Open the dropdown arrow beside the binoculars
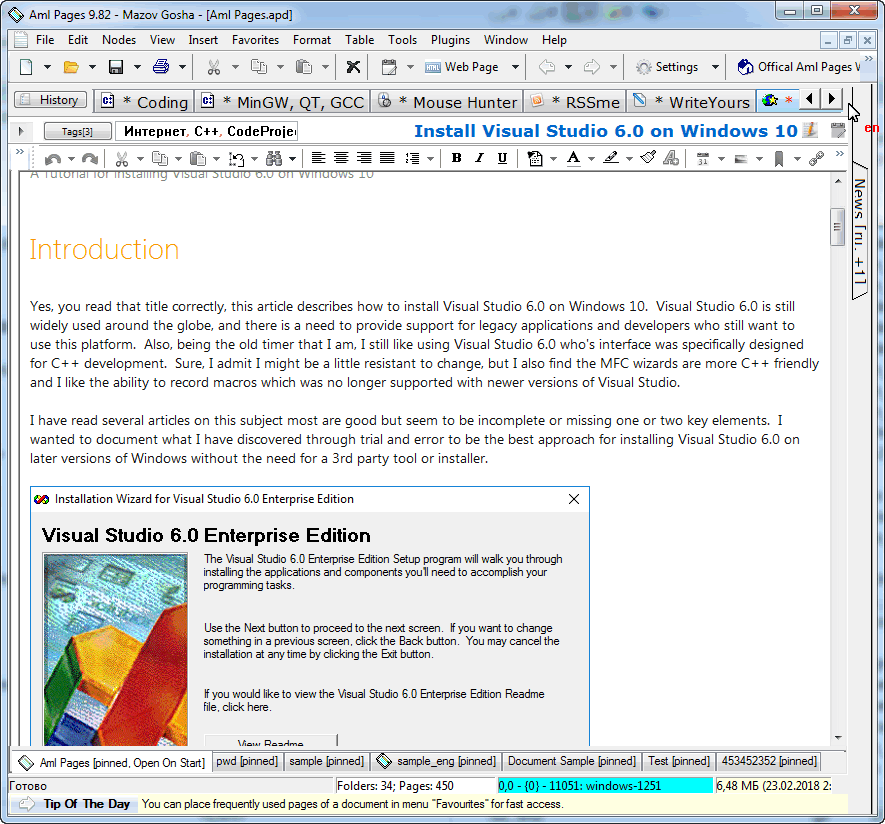The width and height of the screenshot is (885, 824). (x=292, y=159)
